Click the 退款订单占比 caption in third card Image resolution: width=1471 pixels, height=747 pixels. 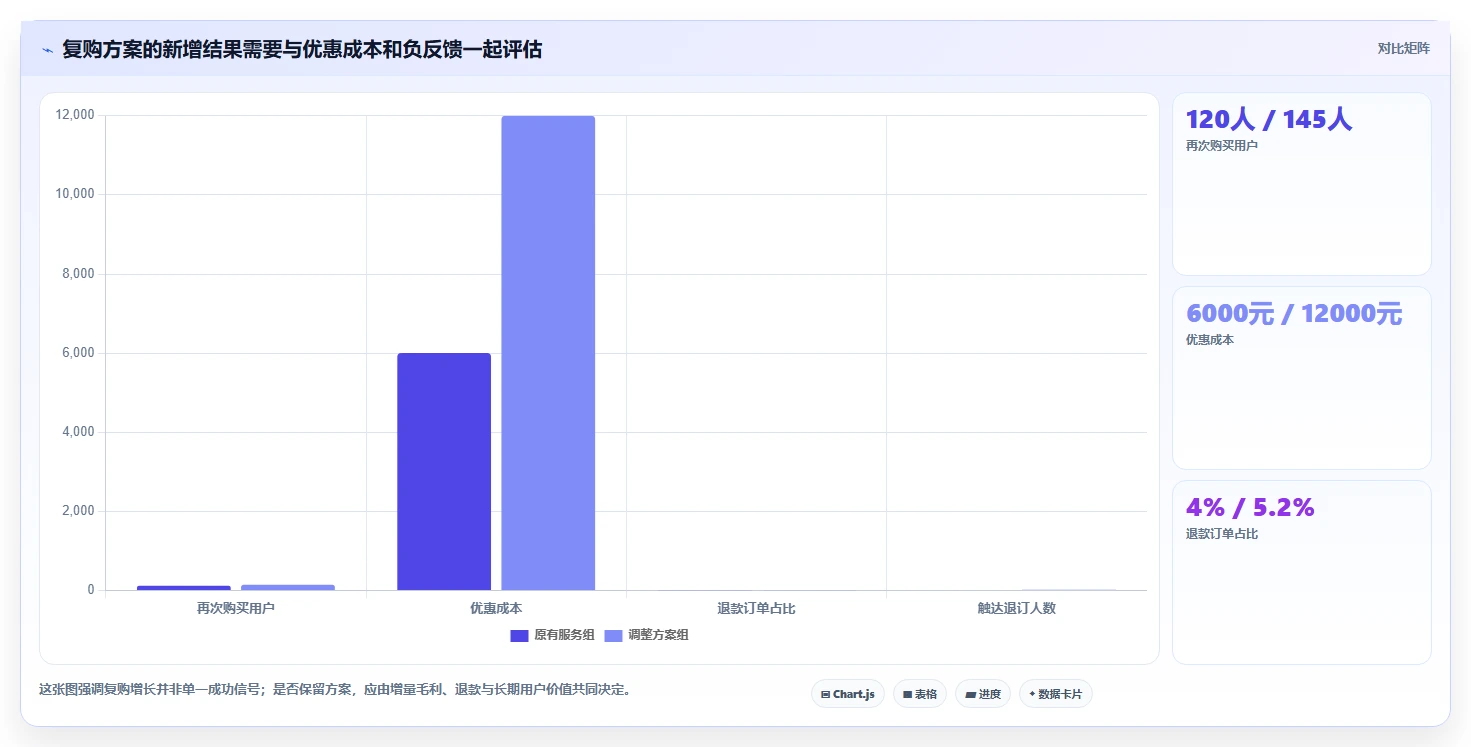[1222, 534]
